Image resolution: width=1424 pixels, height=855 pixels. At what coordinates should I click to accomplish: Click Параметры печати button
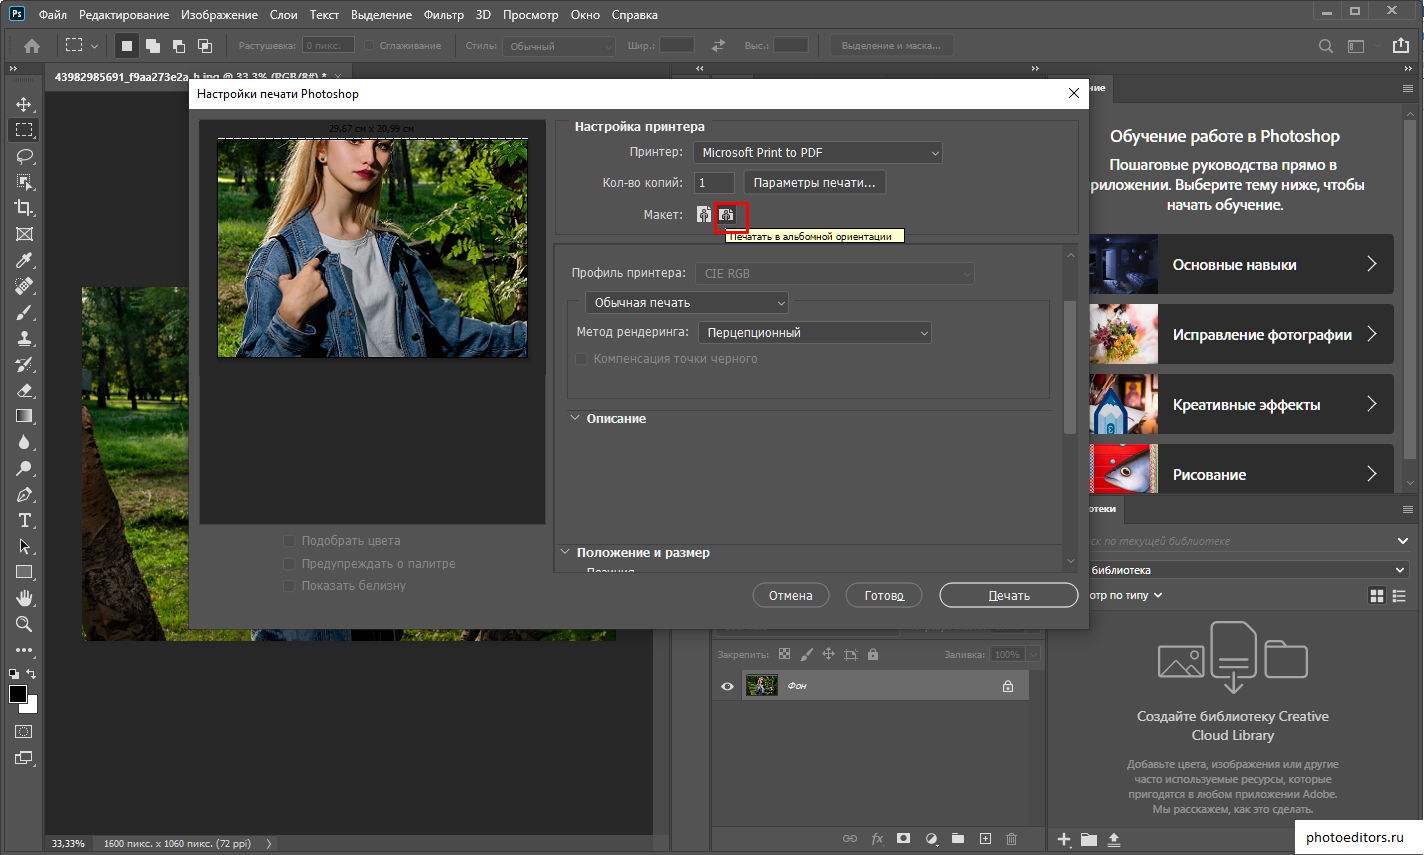tap(814, 183)
